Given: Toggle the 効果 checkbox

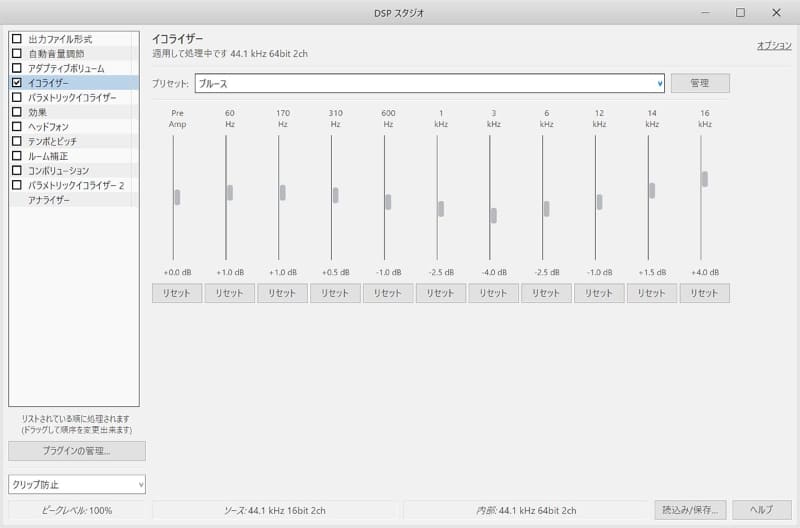Looking at the screenshot, I should [x=17, y=112].
